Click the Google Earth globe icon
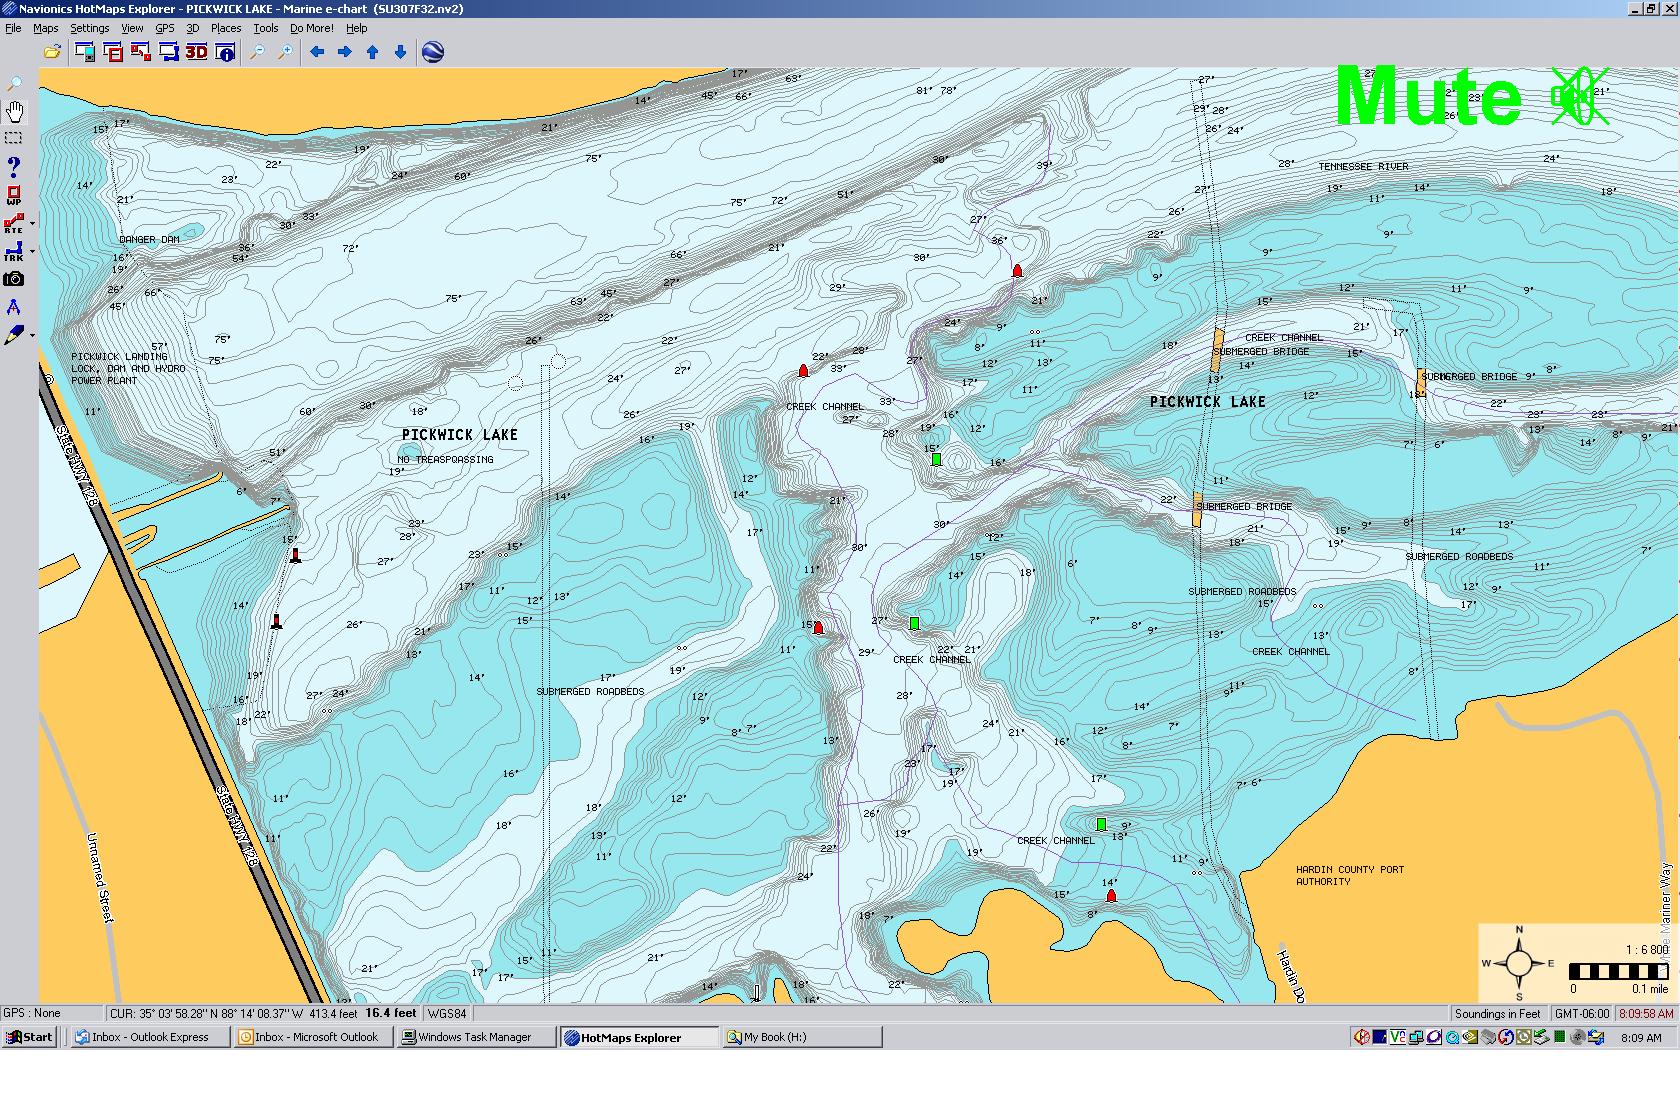The width and height of the screenshot is (1680, 1107). click(x=433, y=52)
